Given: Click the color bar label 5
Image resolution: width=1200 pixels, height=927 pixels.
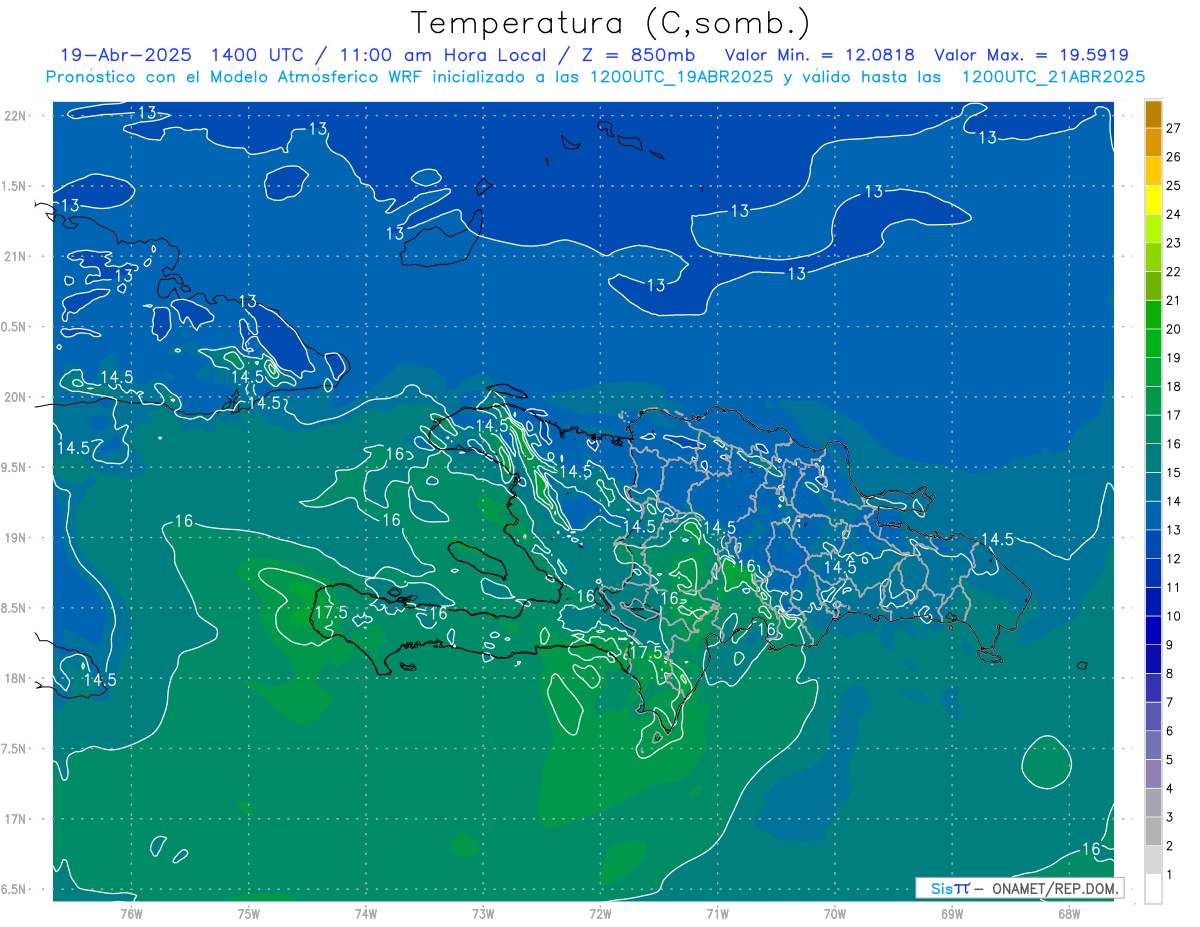Looking at the screenshot, I should pyautogui.click(x=1170, y=760).
